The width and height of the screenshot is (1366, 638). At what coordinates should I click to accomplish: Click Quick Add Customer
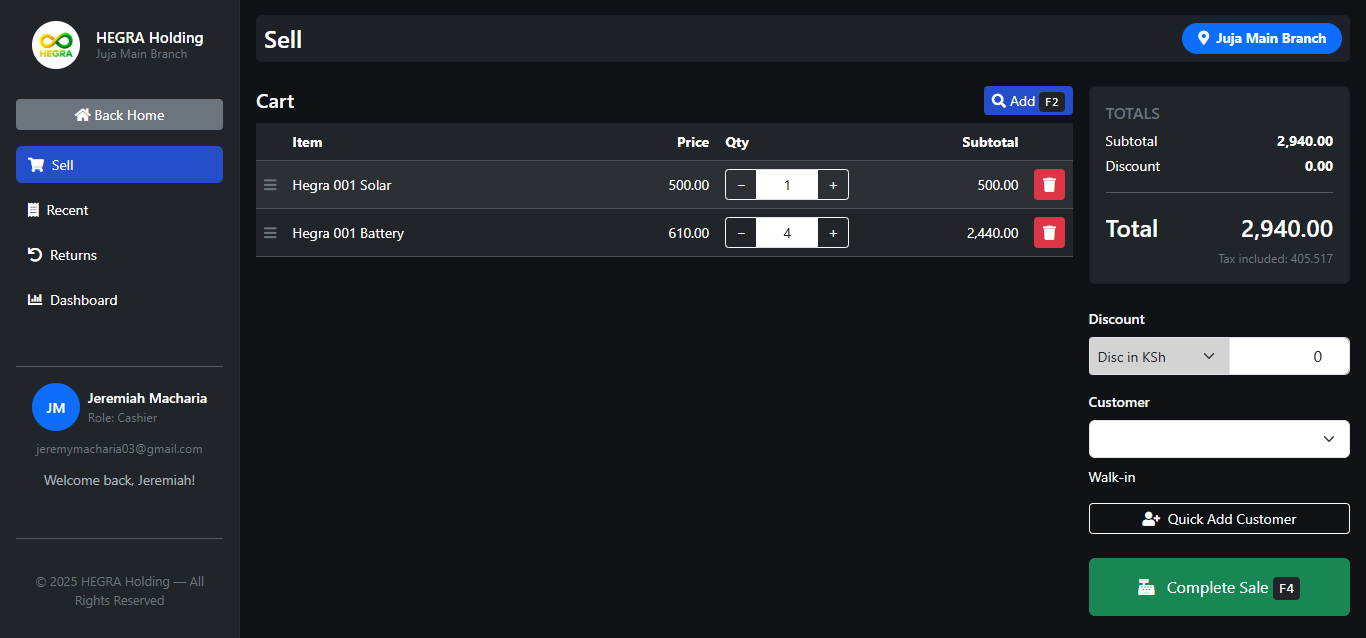pyautogui.click(x=1219, y=519)
